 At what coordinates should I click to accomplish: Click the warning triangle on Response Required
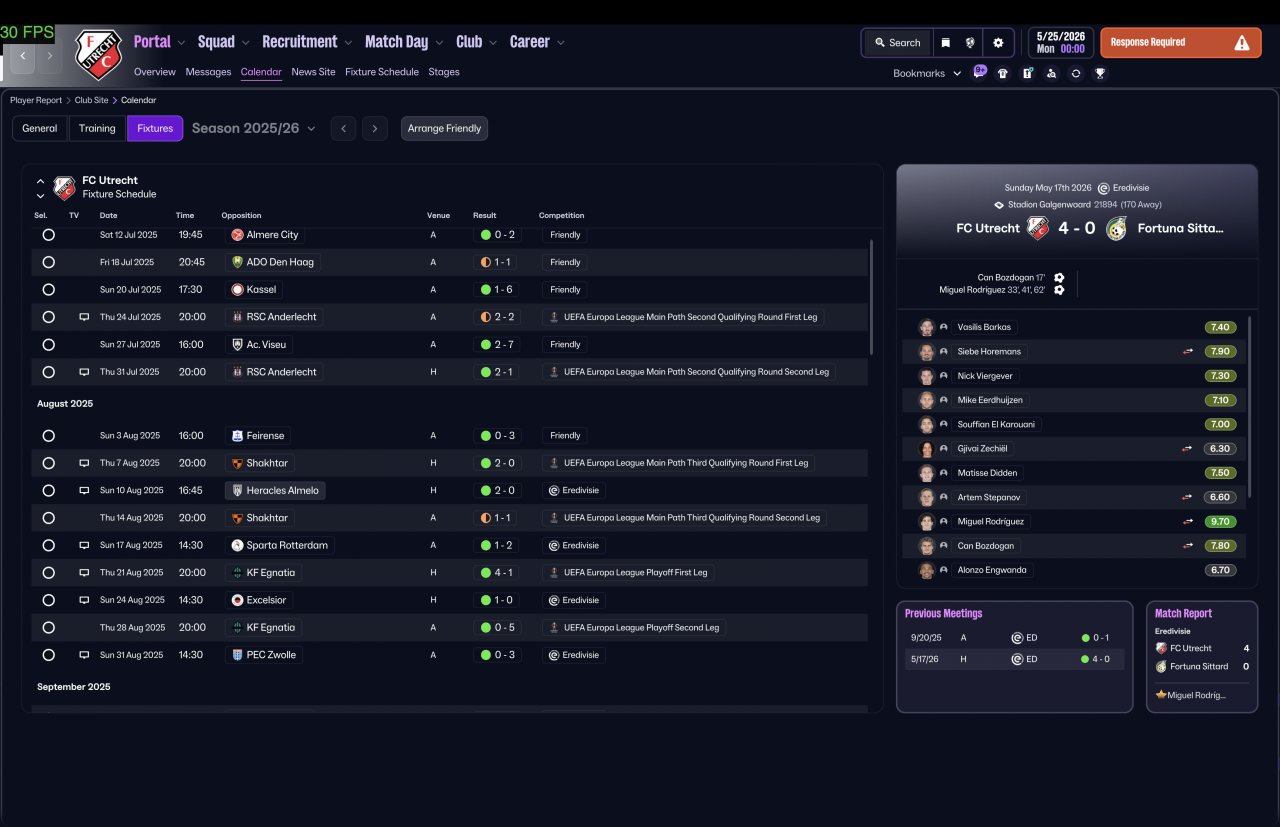(1242, 43)
